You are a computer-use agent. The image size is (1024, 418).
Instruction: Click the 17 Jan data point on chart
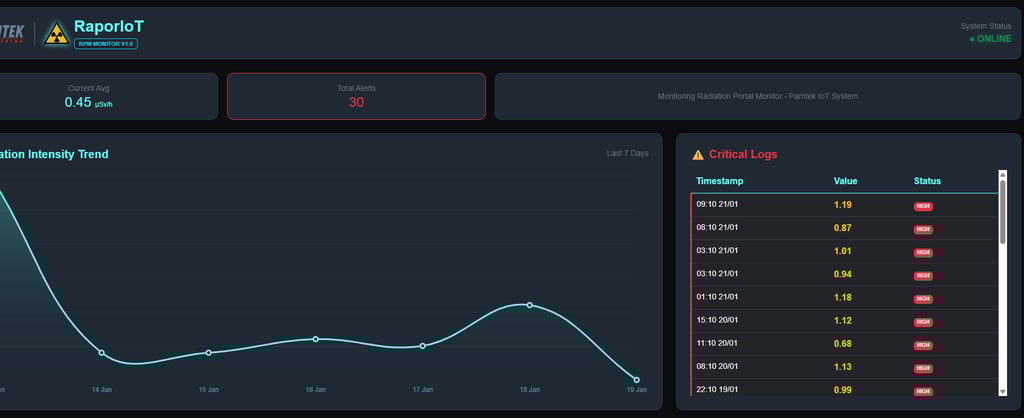point(423,346)
